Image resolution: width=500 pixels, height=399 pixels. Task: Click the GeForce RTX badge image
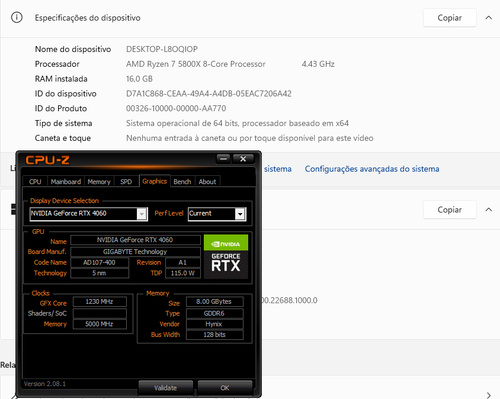(x=226, y=265)
